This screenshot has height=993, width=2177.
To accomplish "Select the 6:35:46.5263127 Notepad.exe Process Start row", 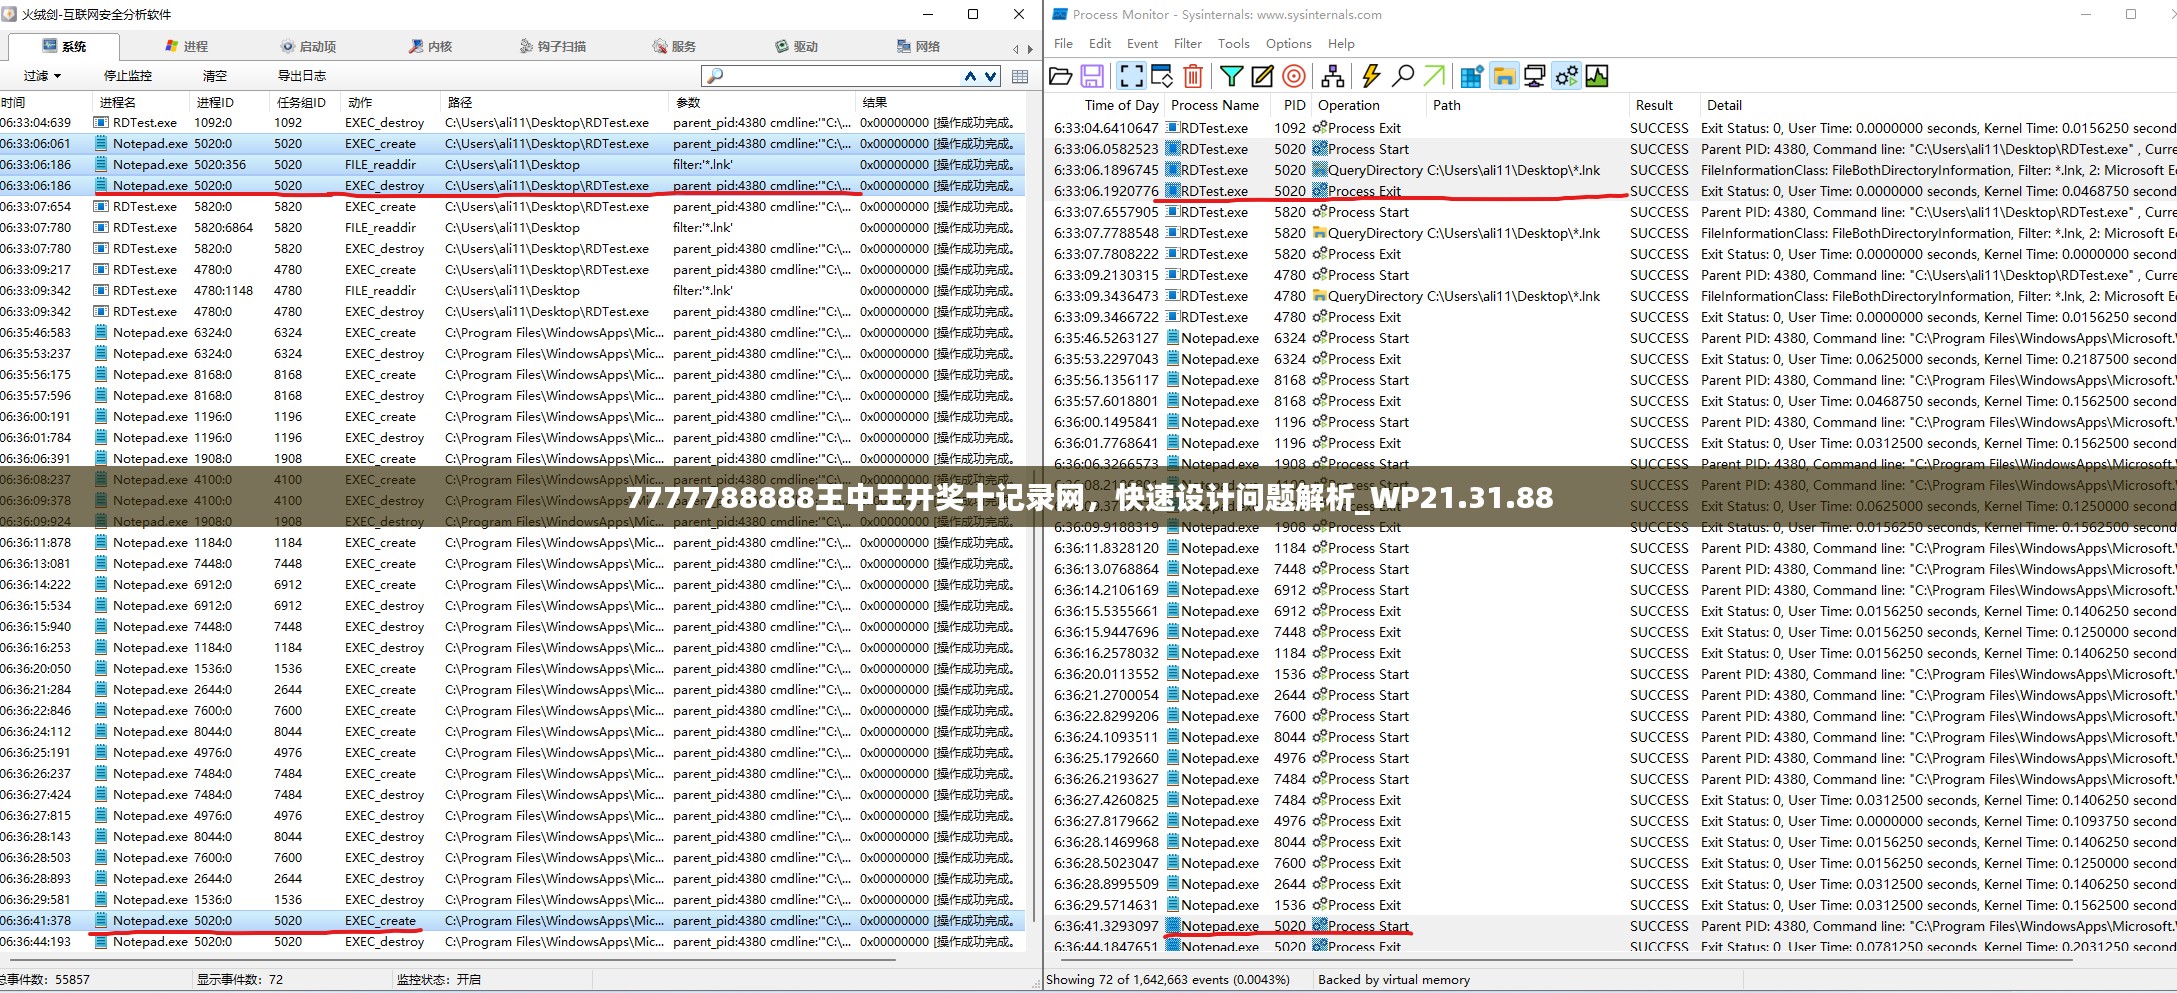I will pos(1612,338).
